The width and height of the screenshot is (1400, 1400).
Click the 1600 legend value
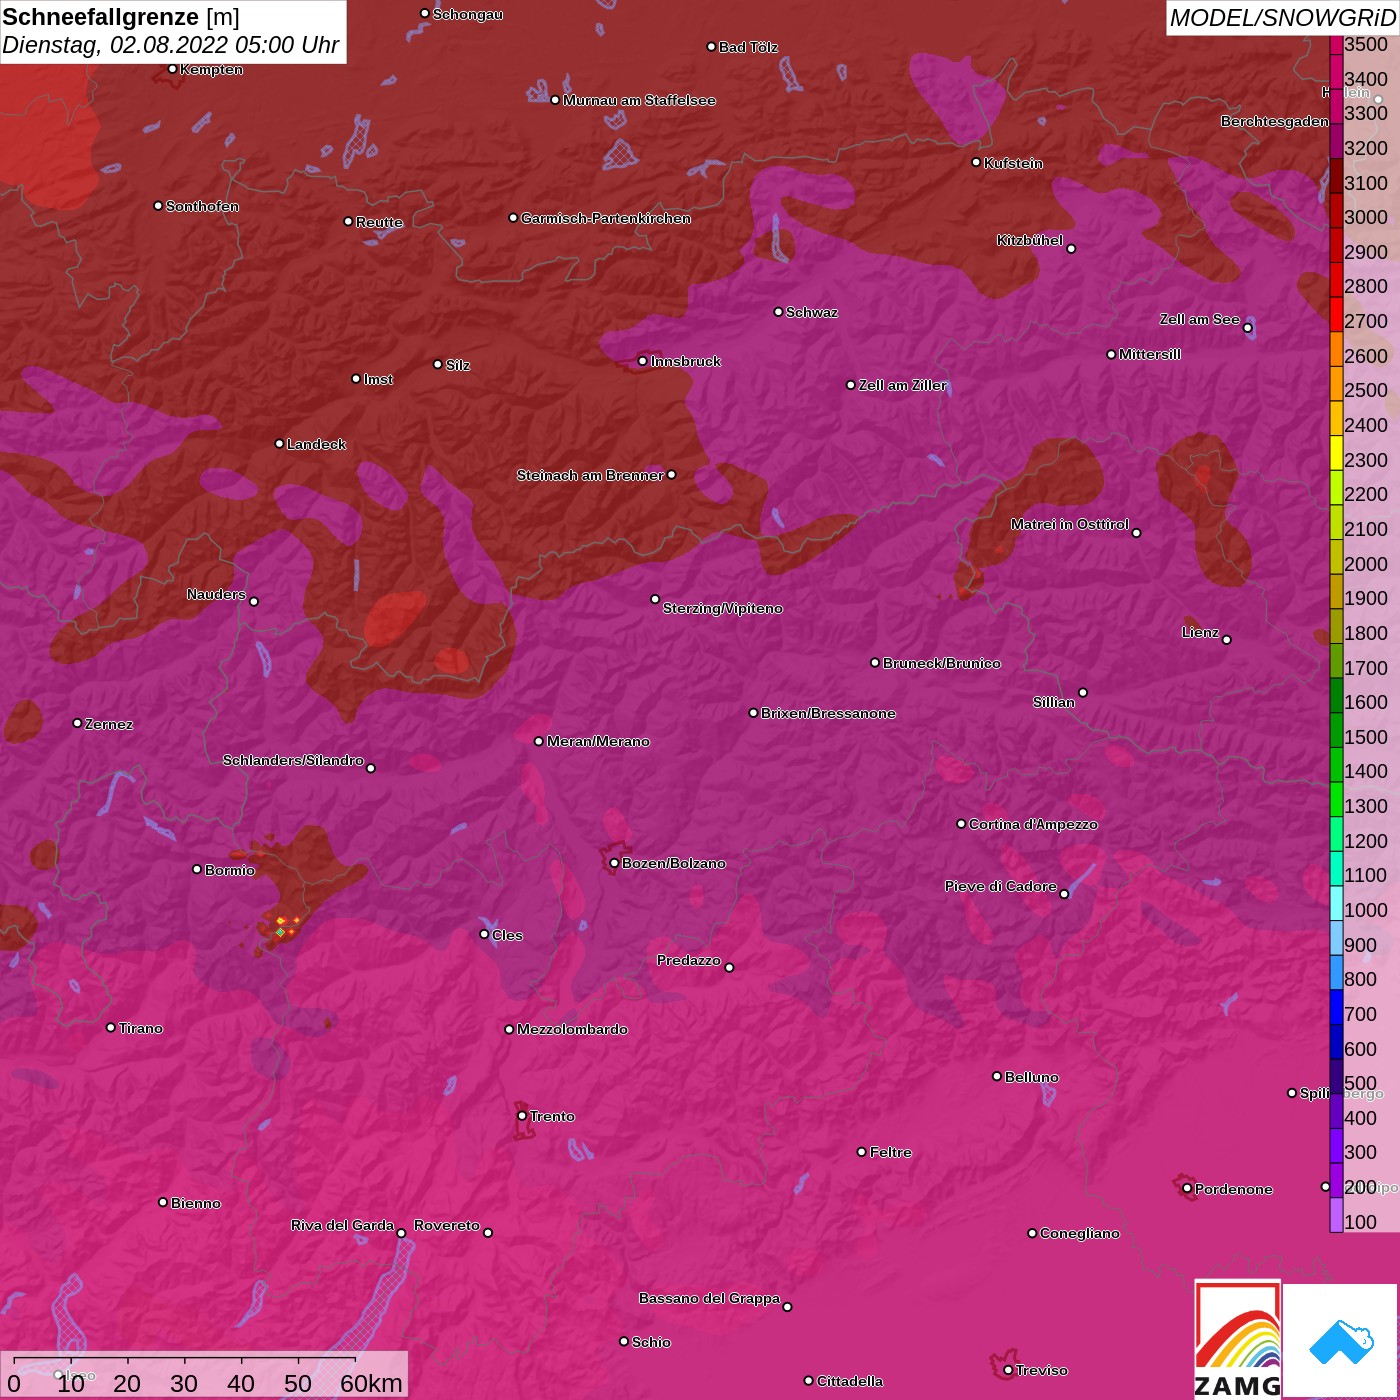(1366, 702)
